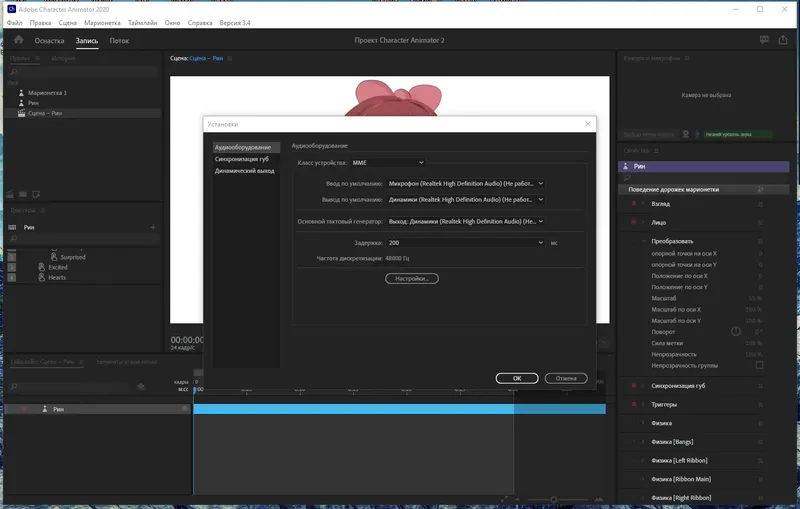Add a new trigger with plus icon

click(x=153, y=227)
